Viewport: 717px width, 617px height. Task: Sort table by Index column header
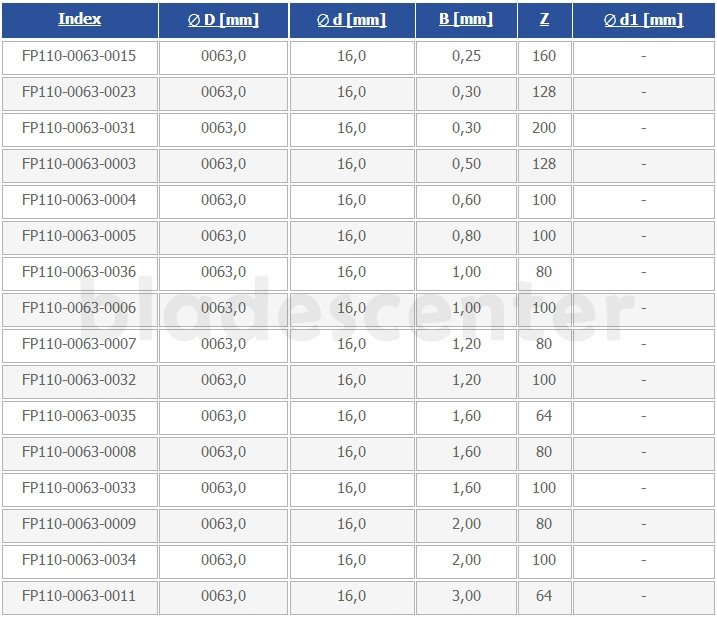80,19
